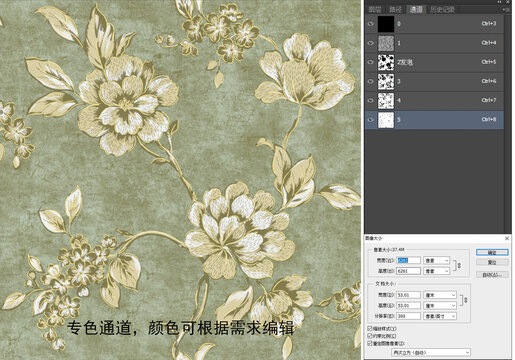Click the pixel dimensions constrain-link chain icon

point(459,266)
